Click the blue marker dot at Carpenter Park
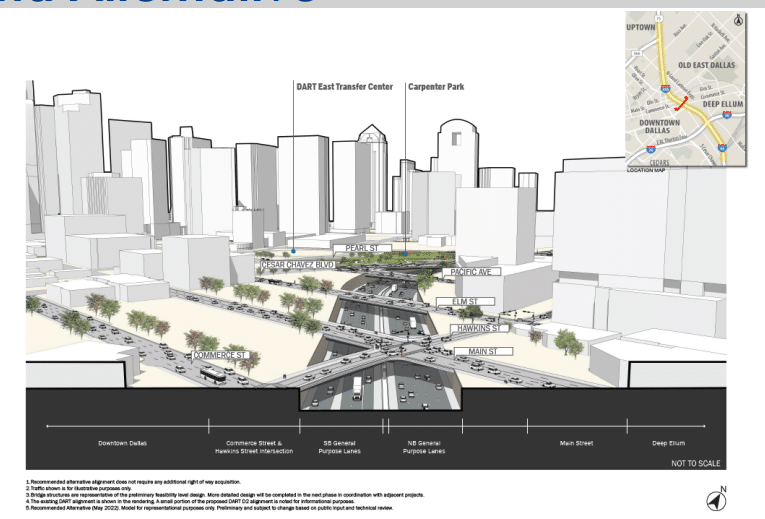The height and width of the screenshot is (519, 765). pos(405,253)
